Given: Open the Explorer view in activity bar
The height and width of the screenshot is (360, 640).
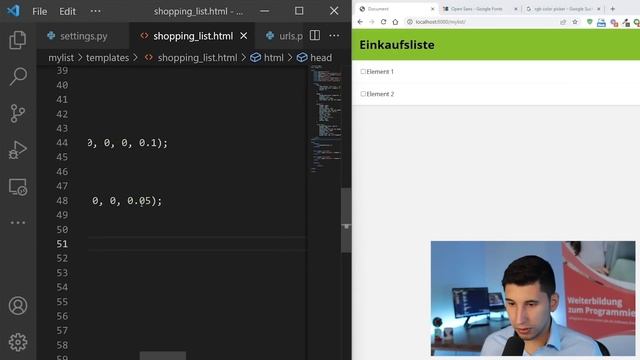Looking at the screenshot, I should pos(18,40).
